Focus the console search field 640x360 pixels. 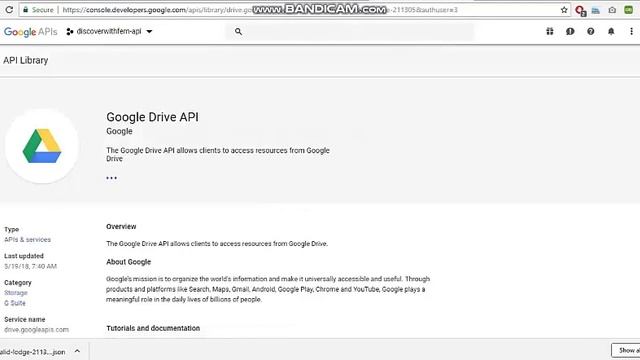tap(350, 32)
